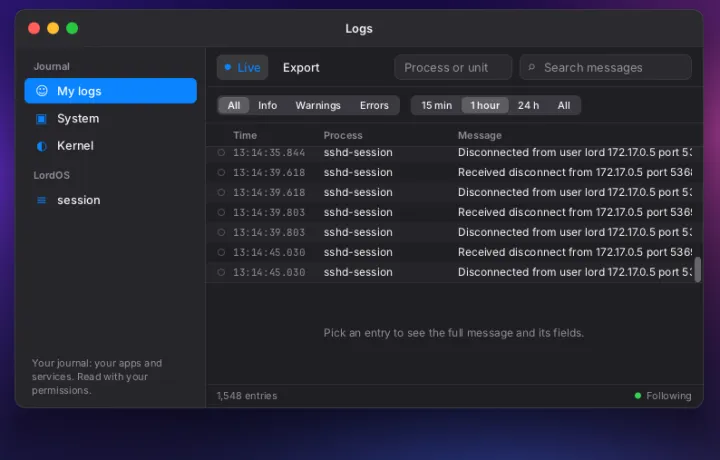Click severity circle for 13:14:35.844 row

(x=221, y=152)
